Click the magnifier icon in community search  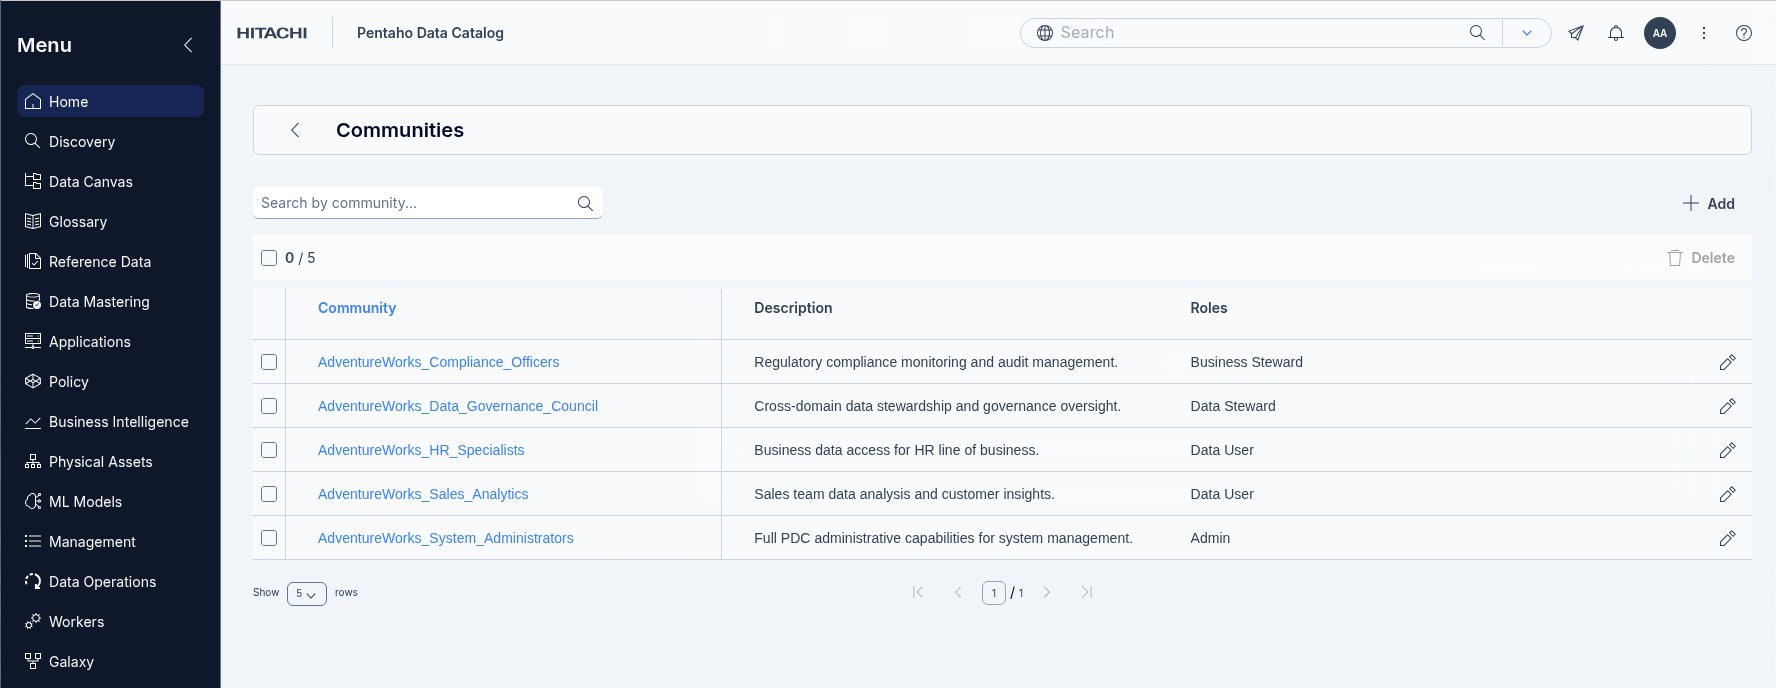pyautogui.click(x=585, y=203)
